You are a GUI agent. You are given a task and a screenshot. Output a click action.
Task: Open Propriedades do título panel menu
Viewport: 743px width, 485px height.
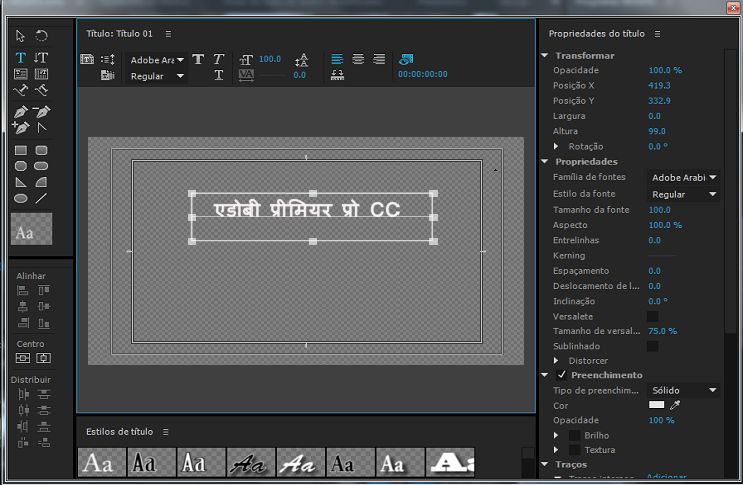(657, 34)
